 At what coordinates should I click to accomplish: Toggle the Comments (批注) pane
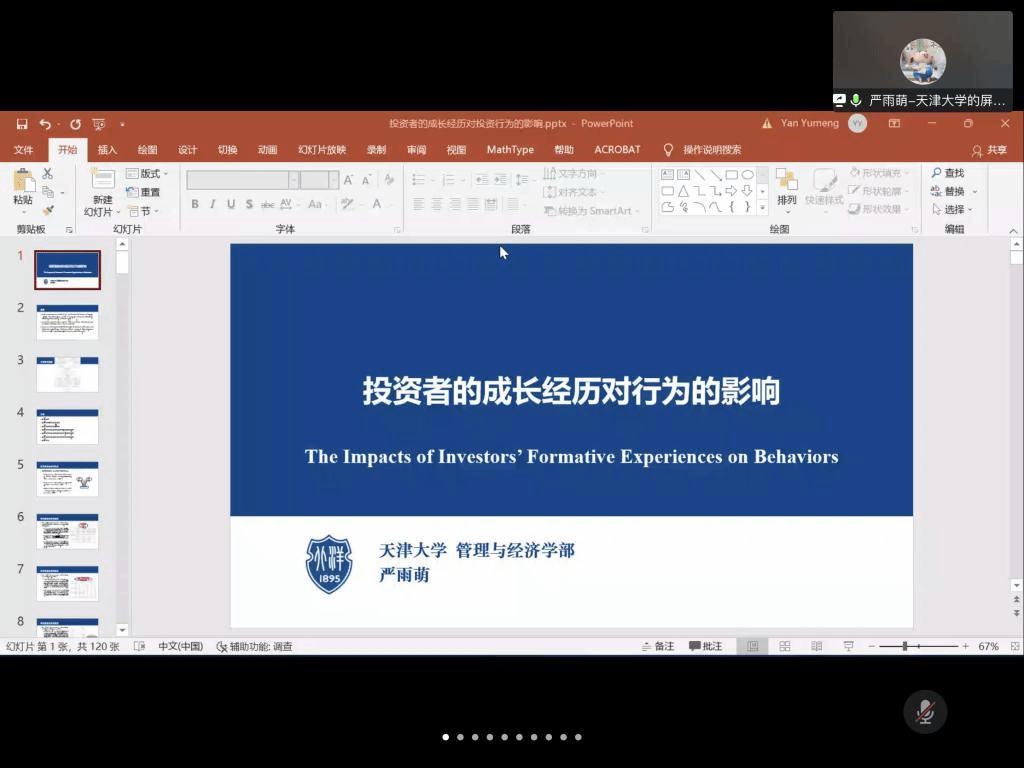[x=706, y=647]
